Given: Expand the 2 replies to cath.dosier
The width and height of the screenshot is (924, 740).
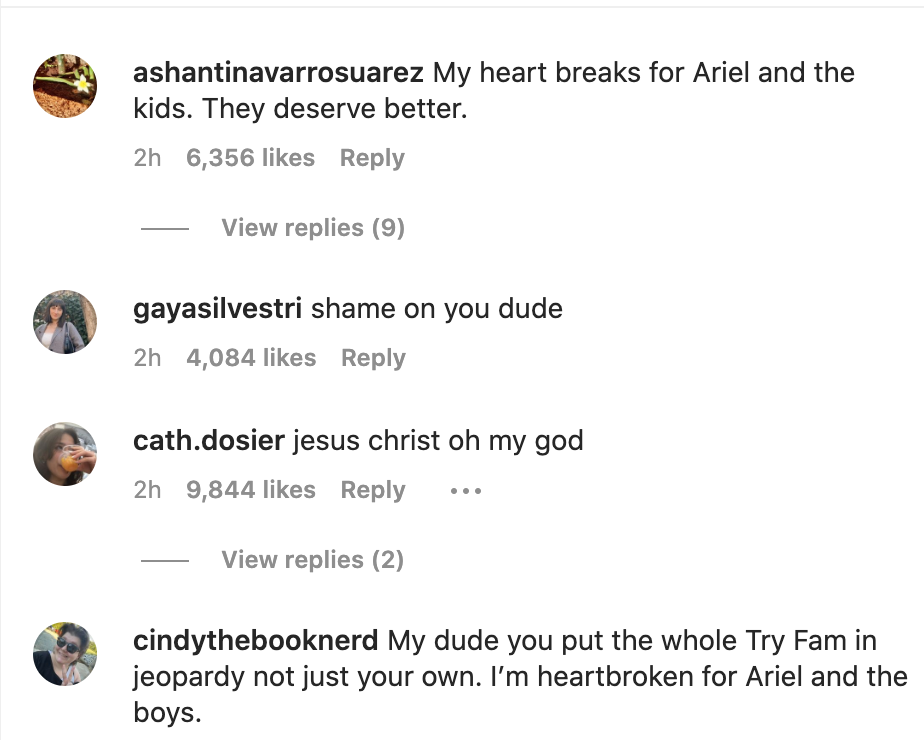Looking at the screenshot, I should pyautogui.click(x=312, y=560).
